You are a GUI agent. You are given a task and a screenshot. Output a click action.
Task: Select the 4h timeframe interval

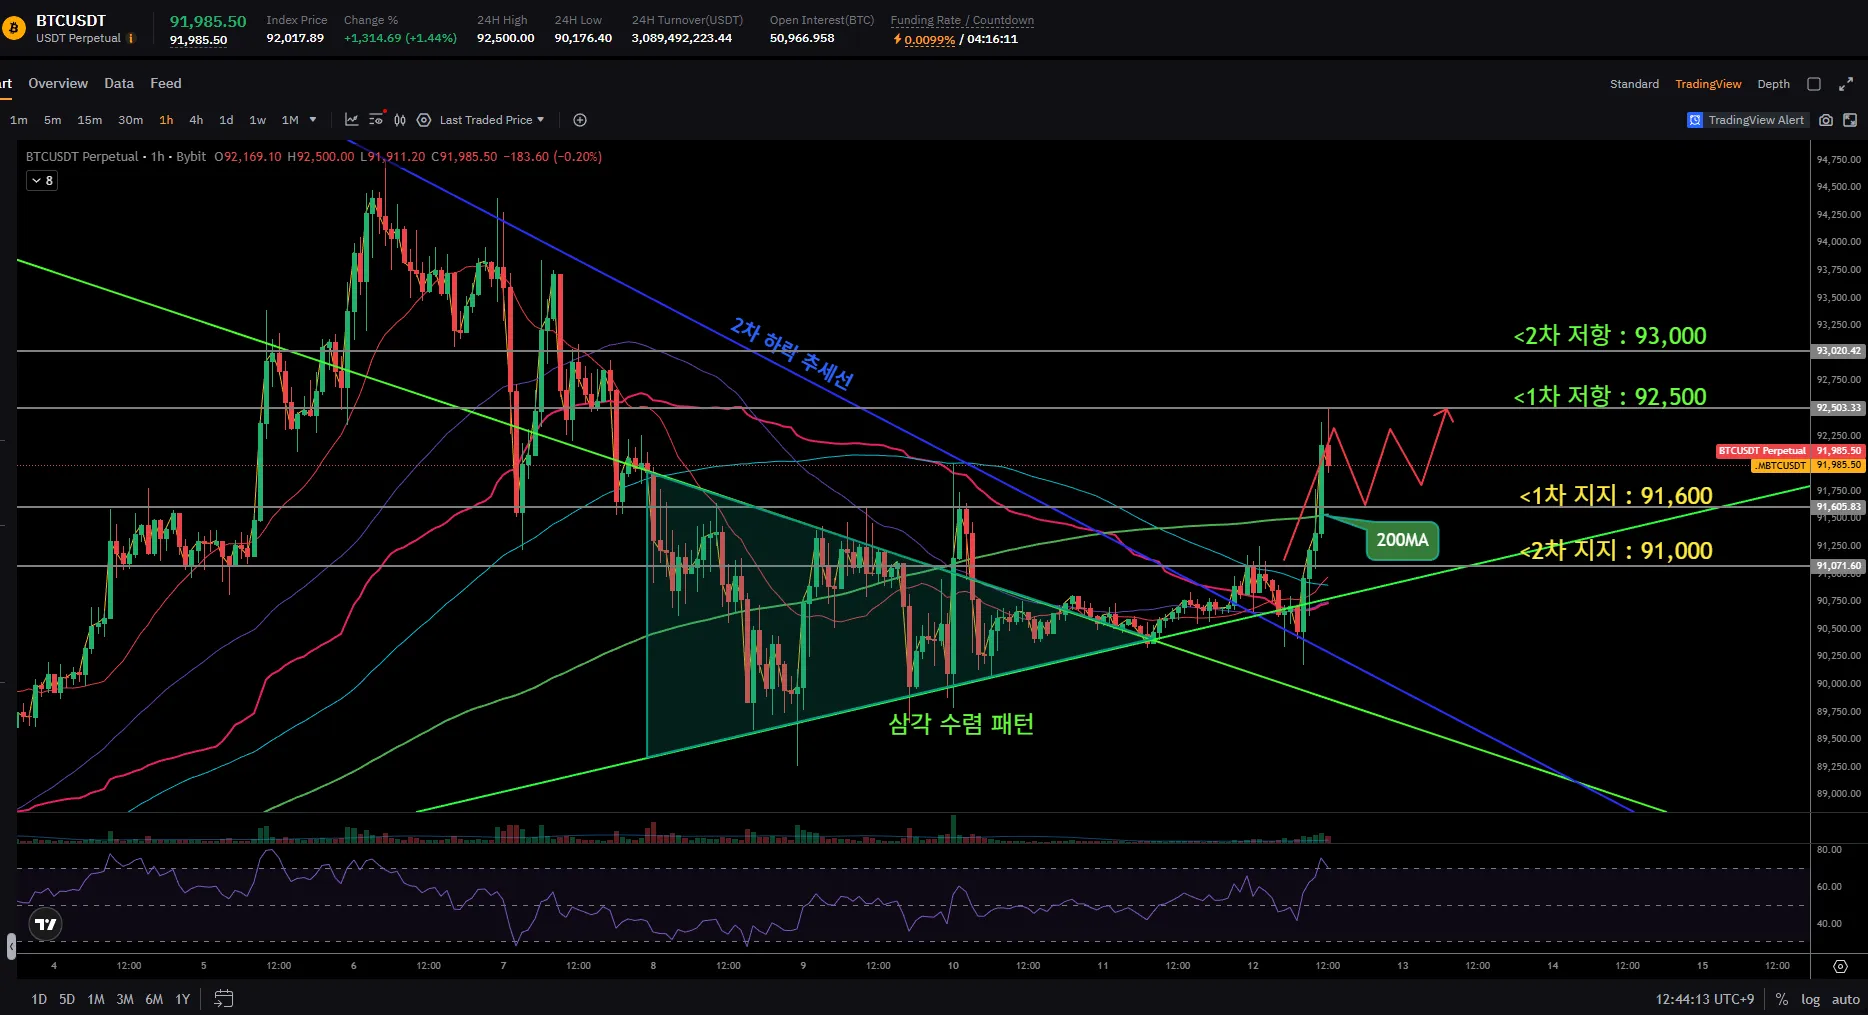(x=196, y=120)
